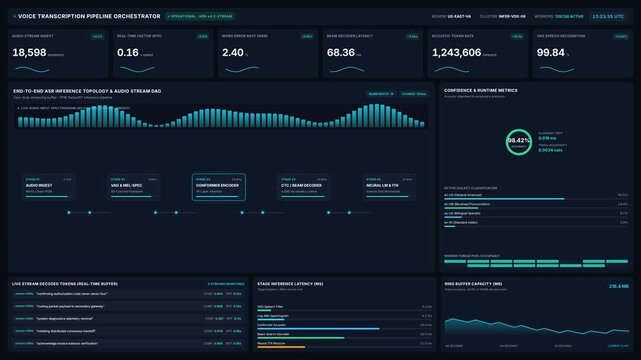This screenshot has height=360, width=641.
Task: Open the Acoustic Token Rate card 1,243,606
Action: (477, 54)
